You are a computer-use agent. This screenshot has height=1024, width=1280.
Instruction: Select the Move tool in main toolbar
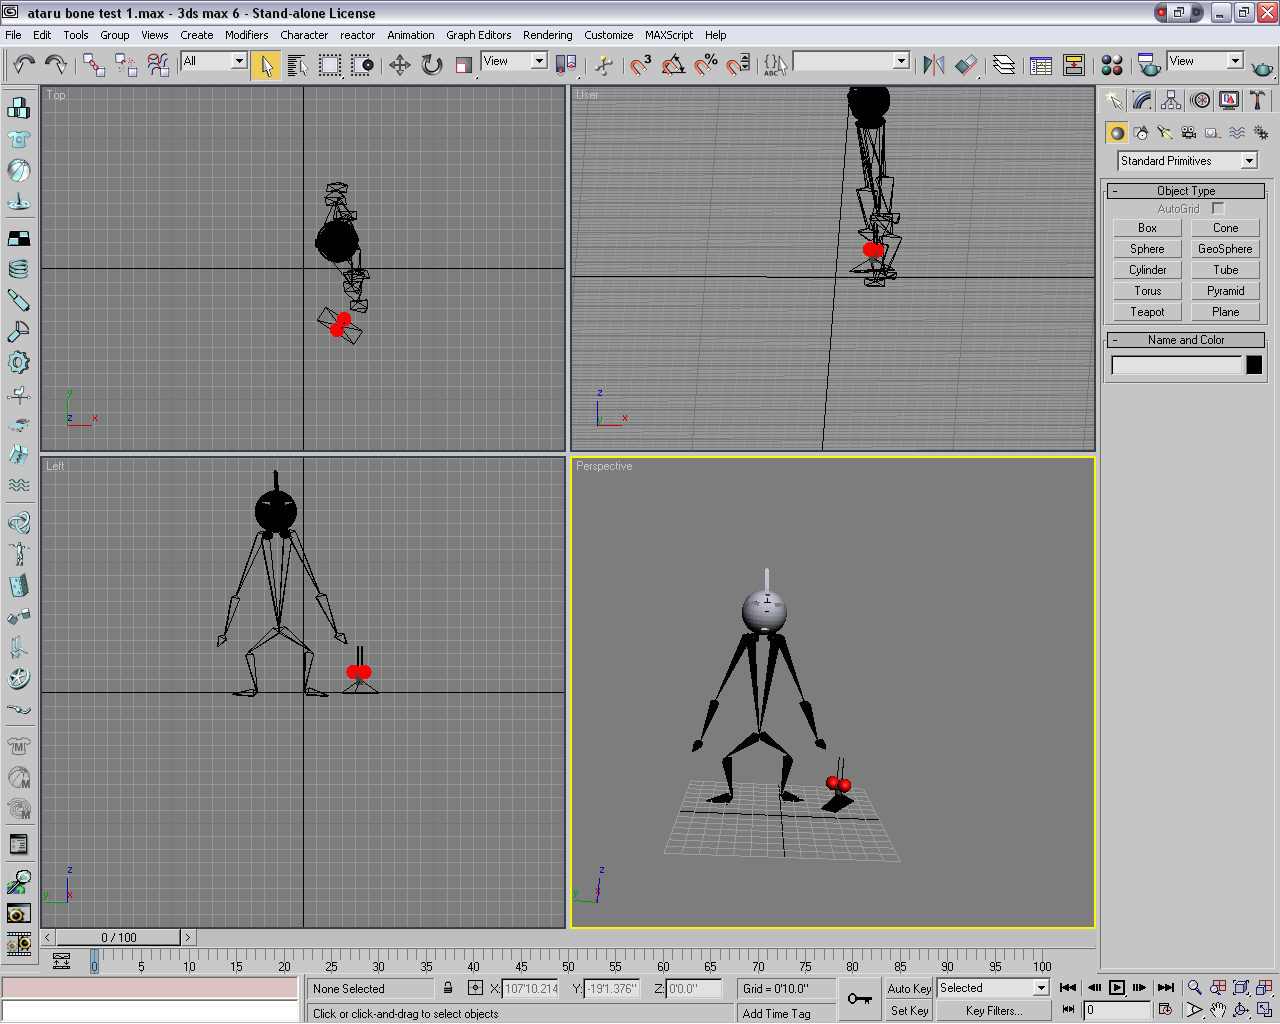pyautogui.click(x=400, y=65)
